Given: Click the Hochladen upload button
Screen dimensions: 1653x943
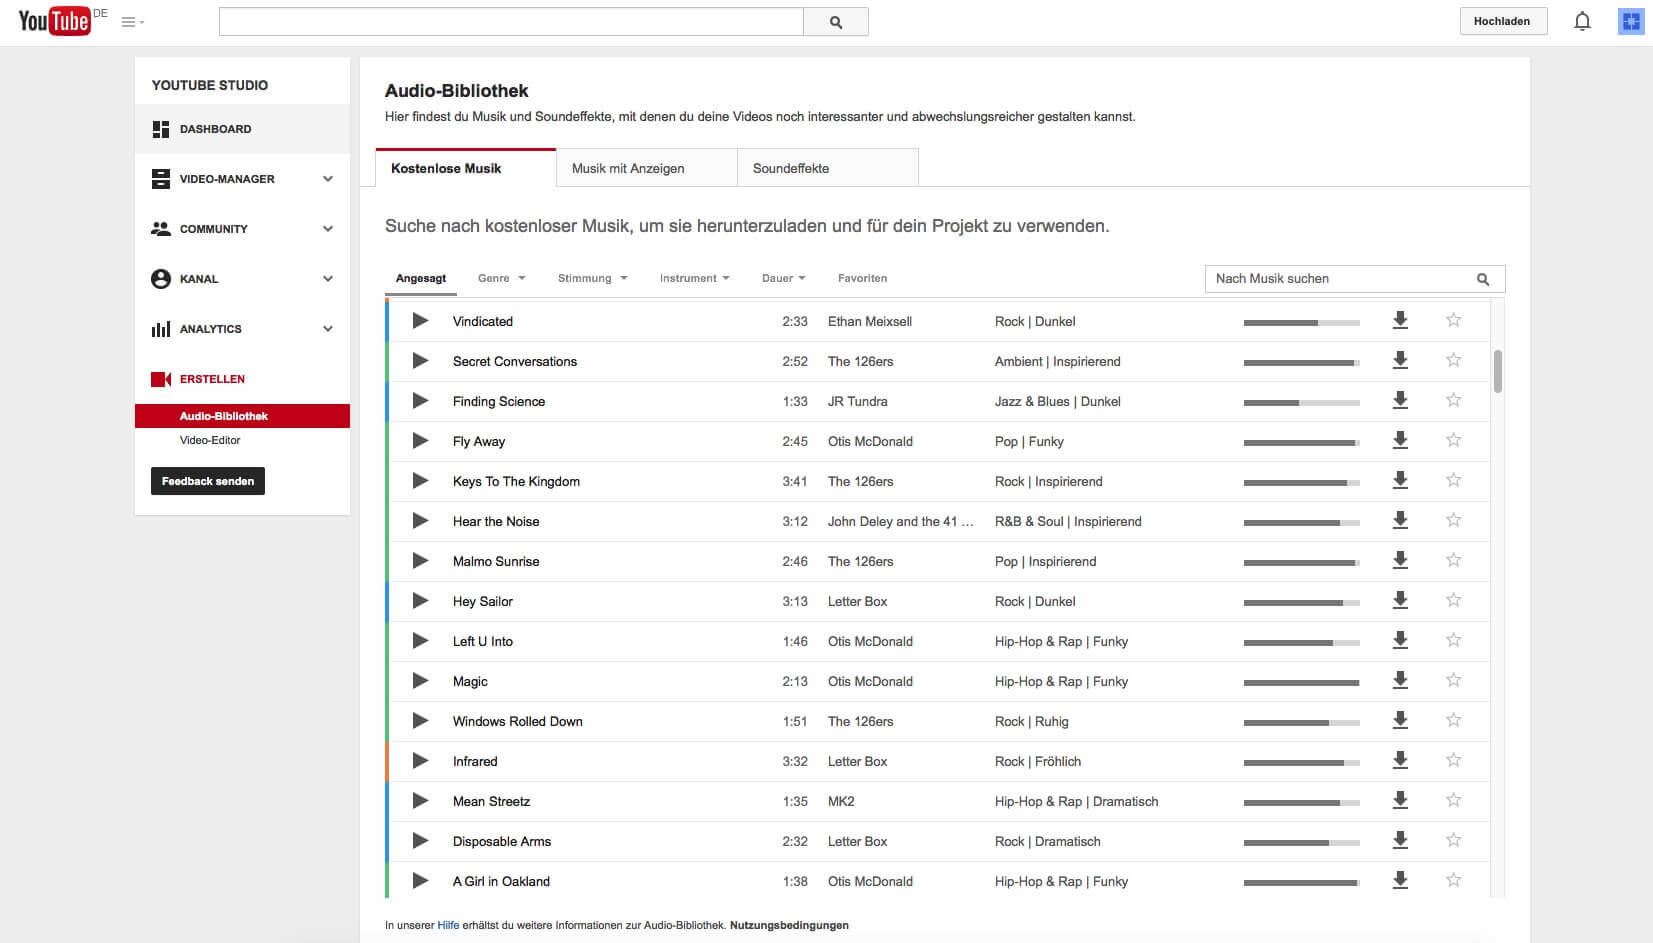Looking at the screenshot, I should [1502, 21].
